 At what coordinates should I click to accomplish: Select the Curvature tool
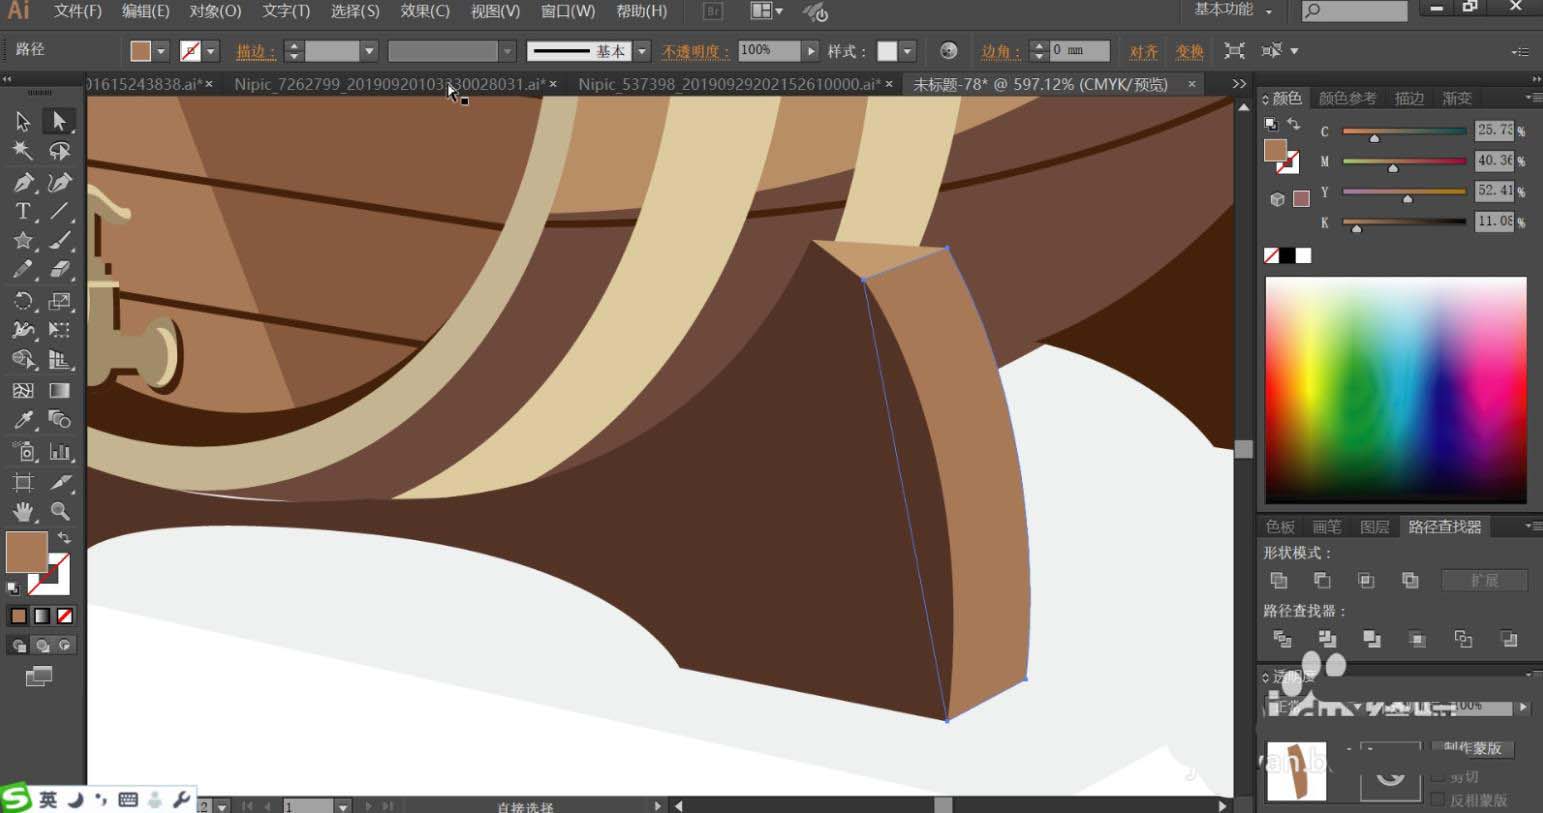(x=59, y=182)
